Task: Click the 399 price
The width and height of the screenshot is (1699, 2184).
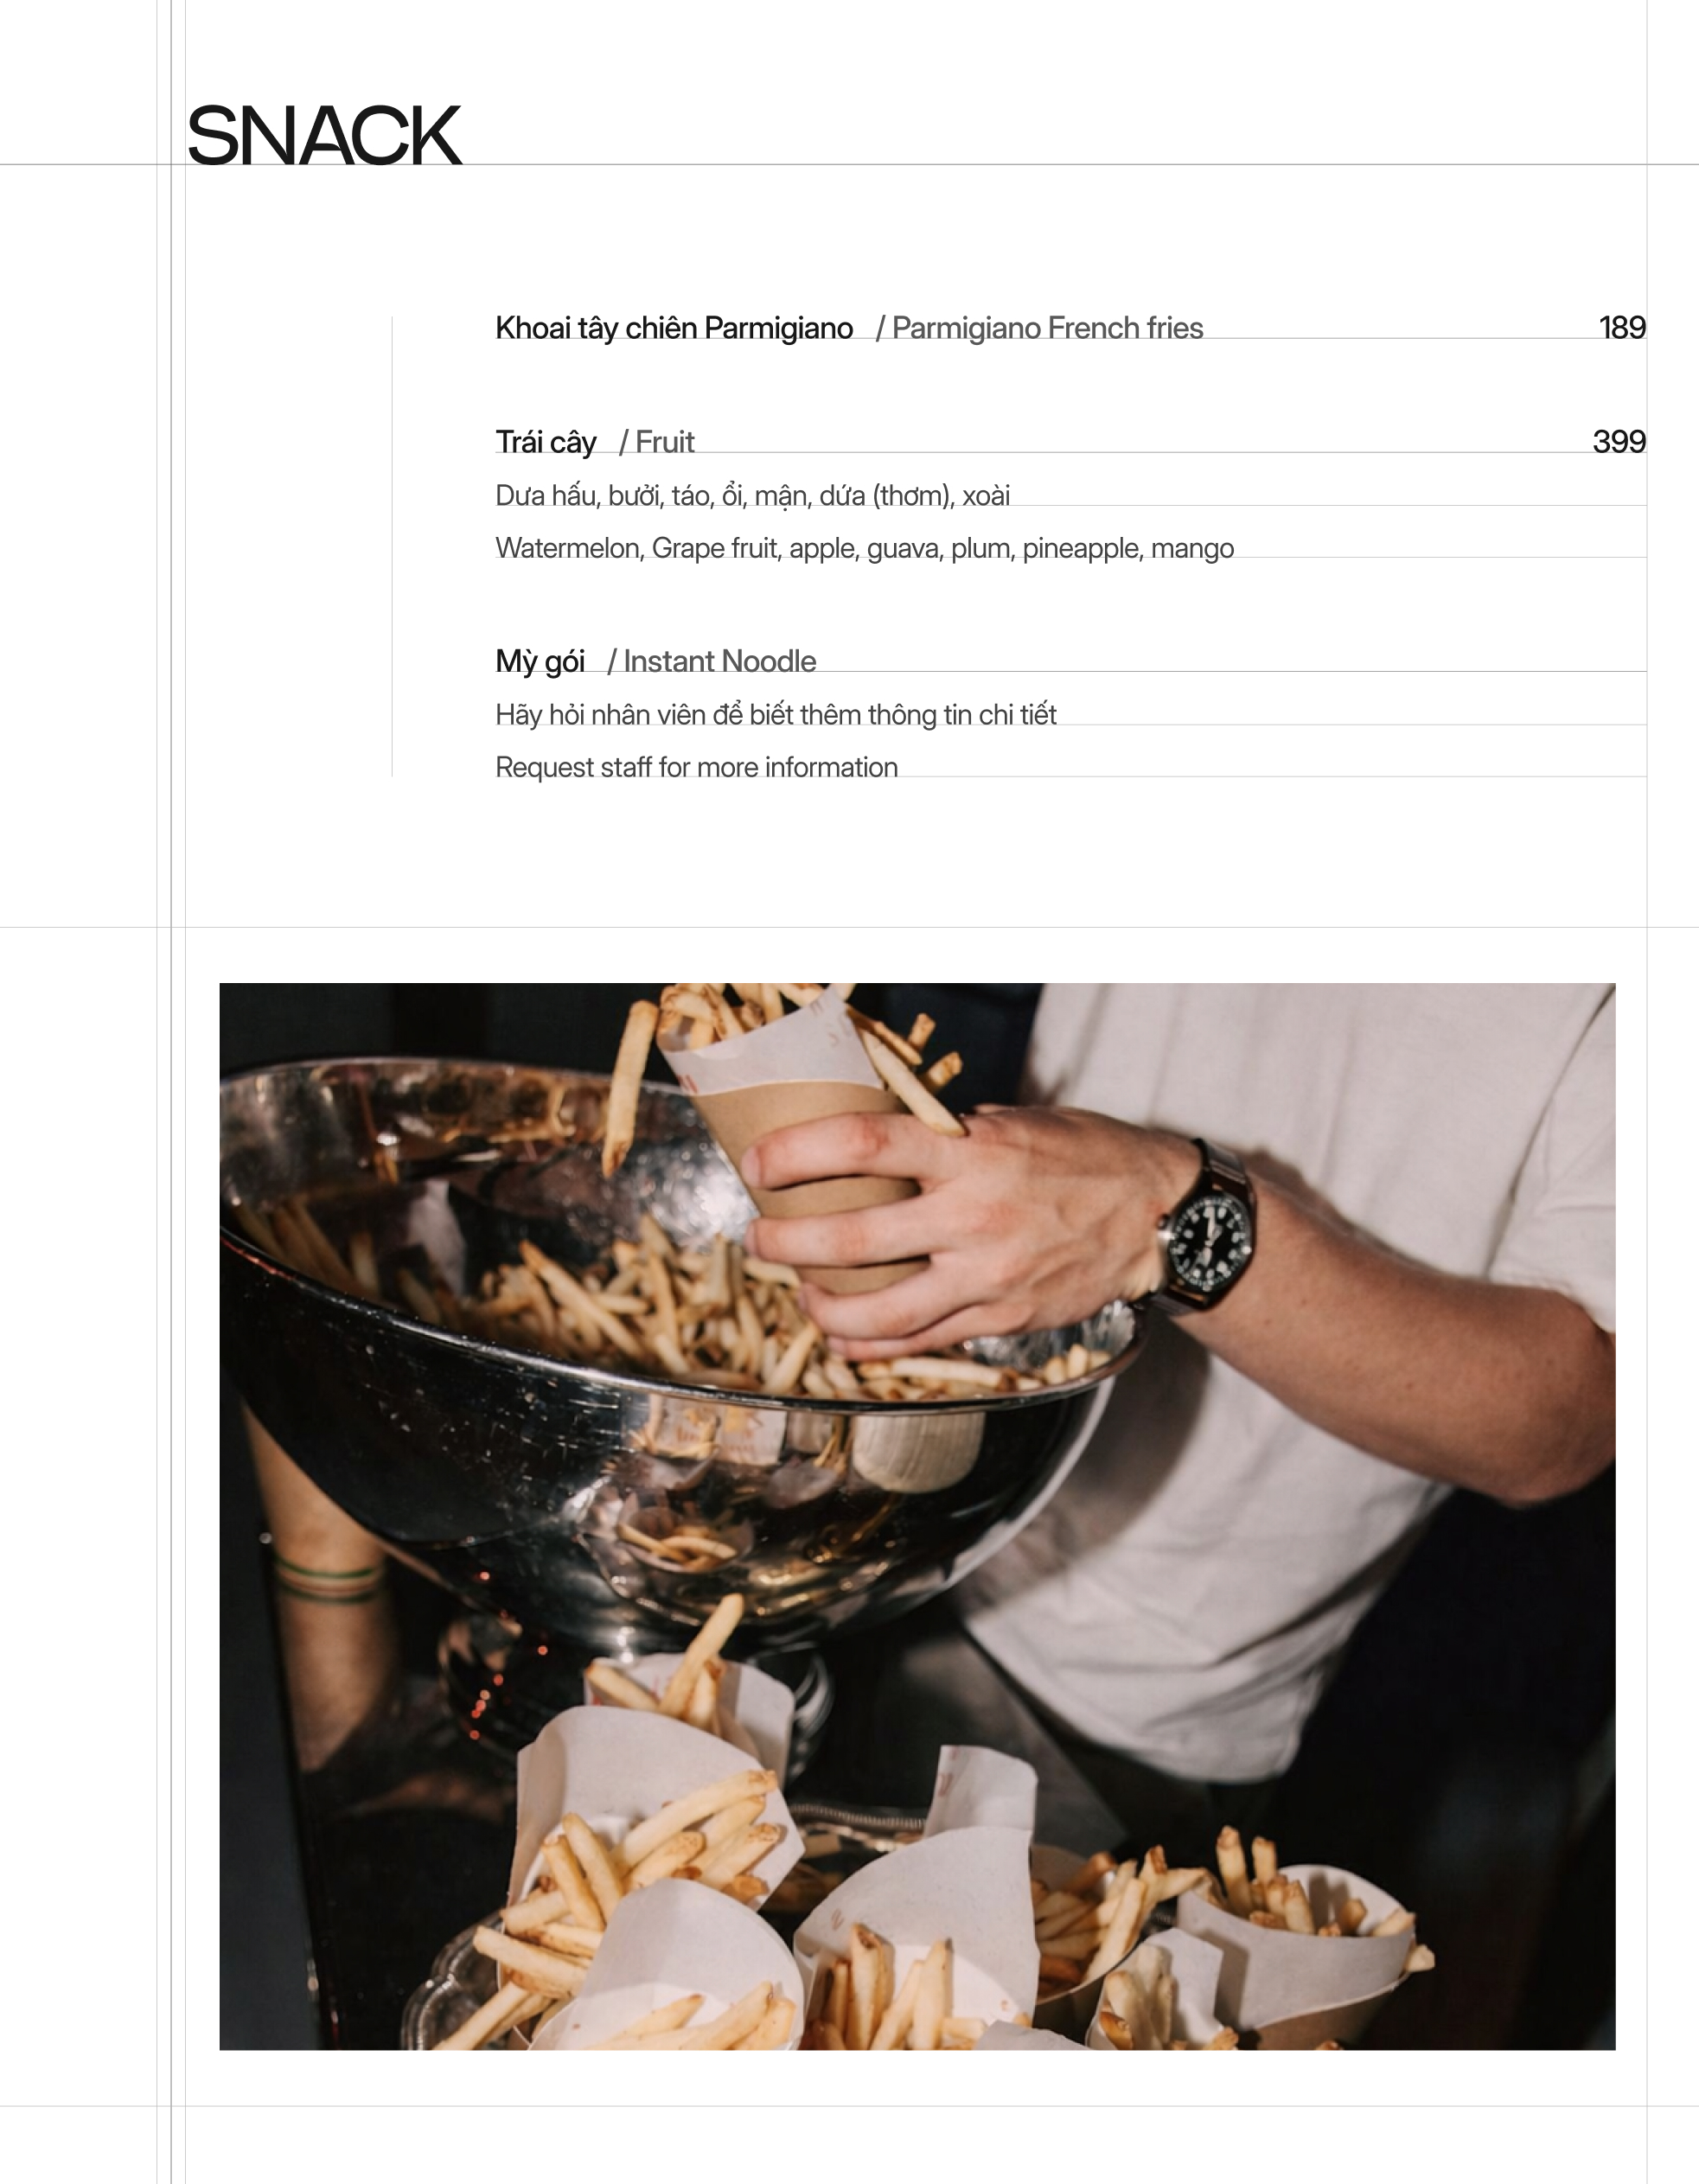Action: click(x=1619, y=441)
